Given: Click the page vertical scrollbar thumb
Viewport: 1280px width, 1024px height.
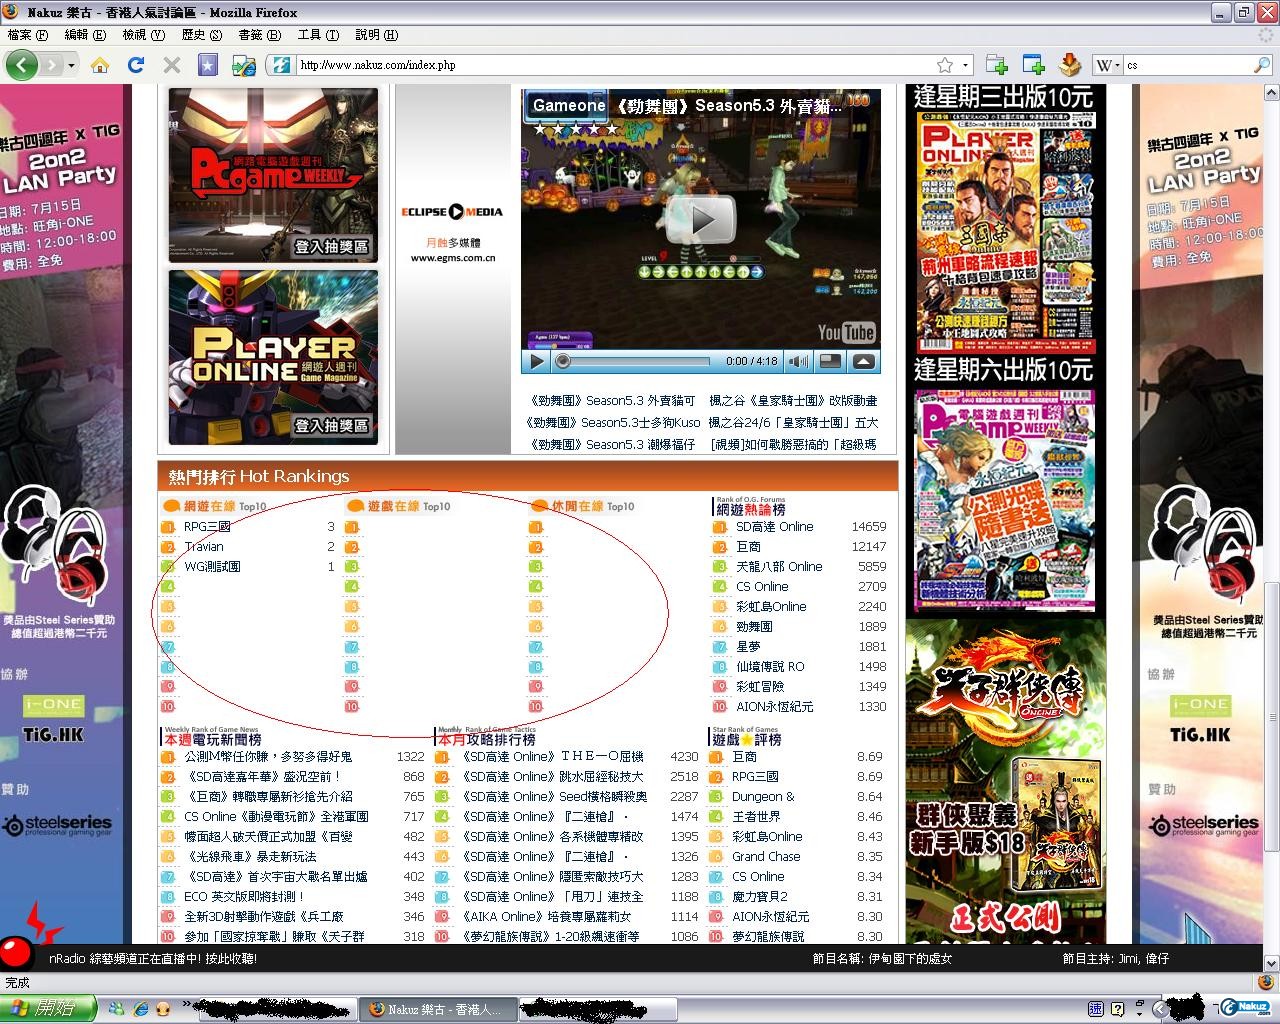Looking at the screenshot, I should click(x=1270, y=716).
